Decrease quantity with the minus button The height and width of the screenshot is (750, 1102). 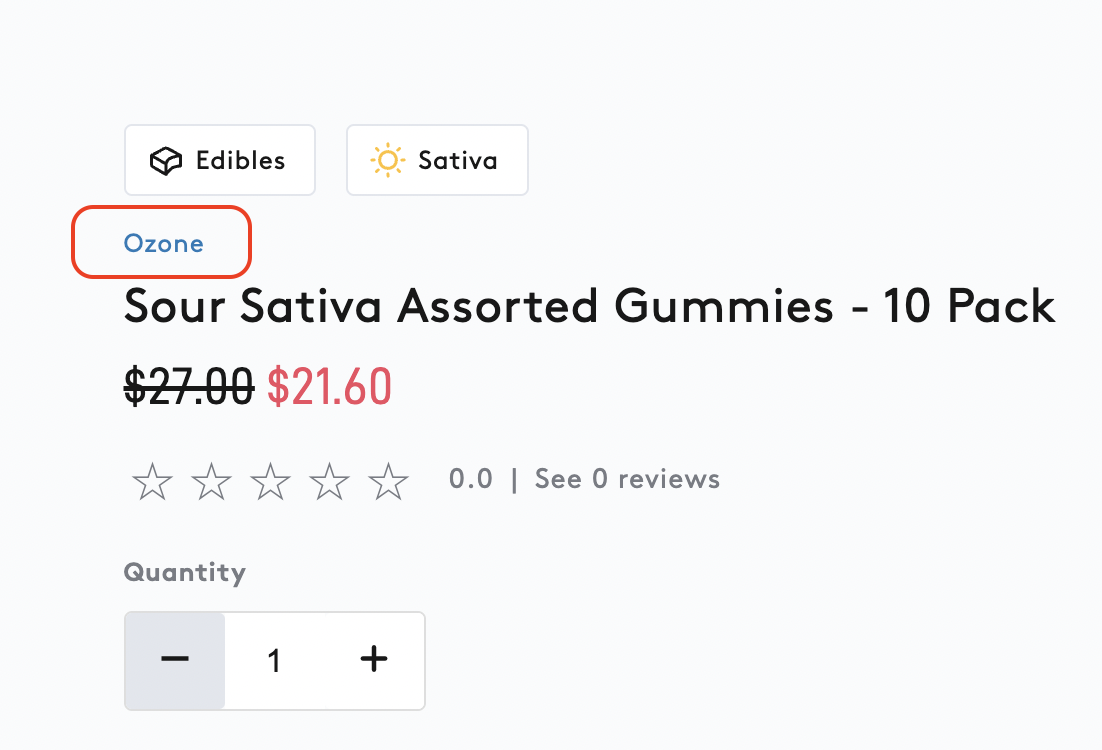click(175, 661)
